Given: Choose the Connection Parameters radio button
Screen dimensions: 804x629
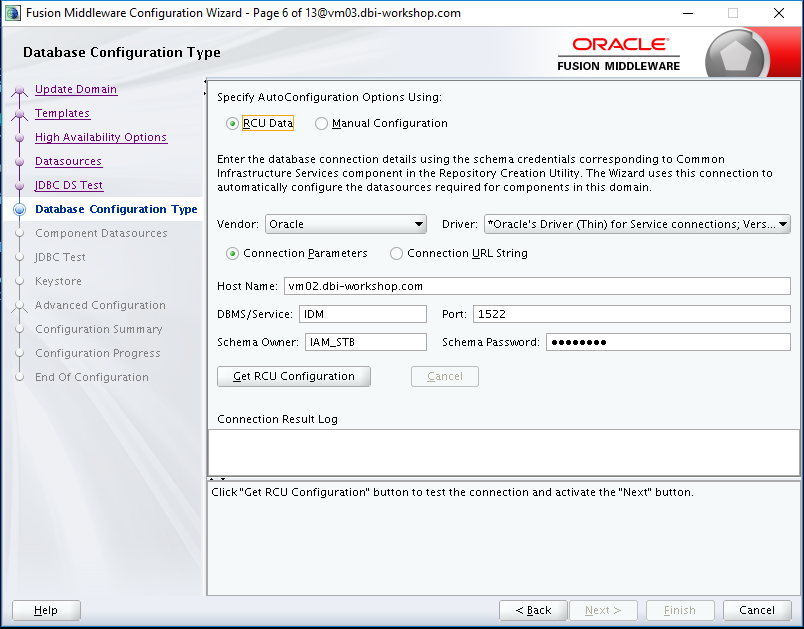Looking at the screenshot, I should pos(232,254).
